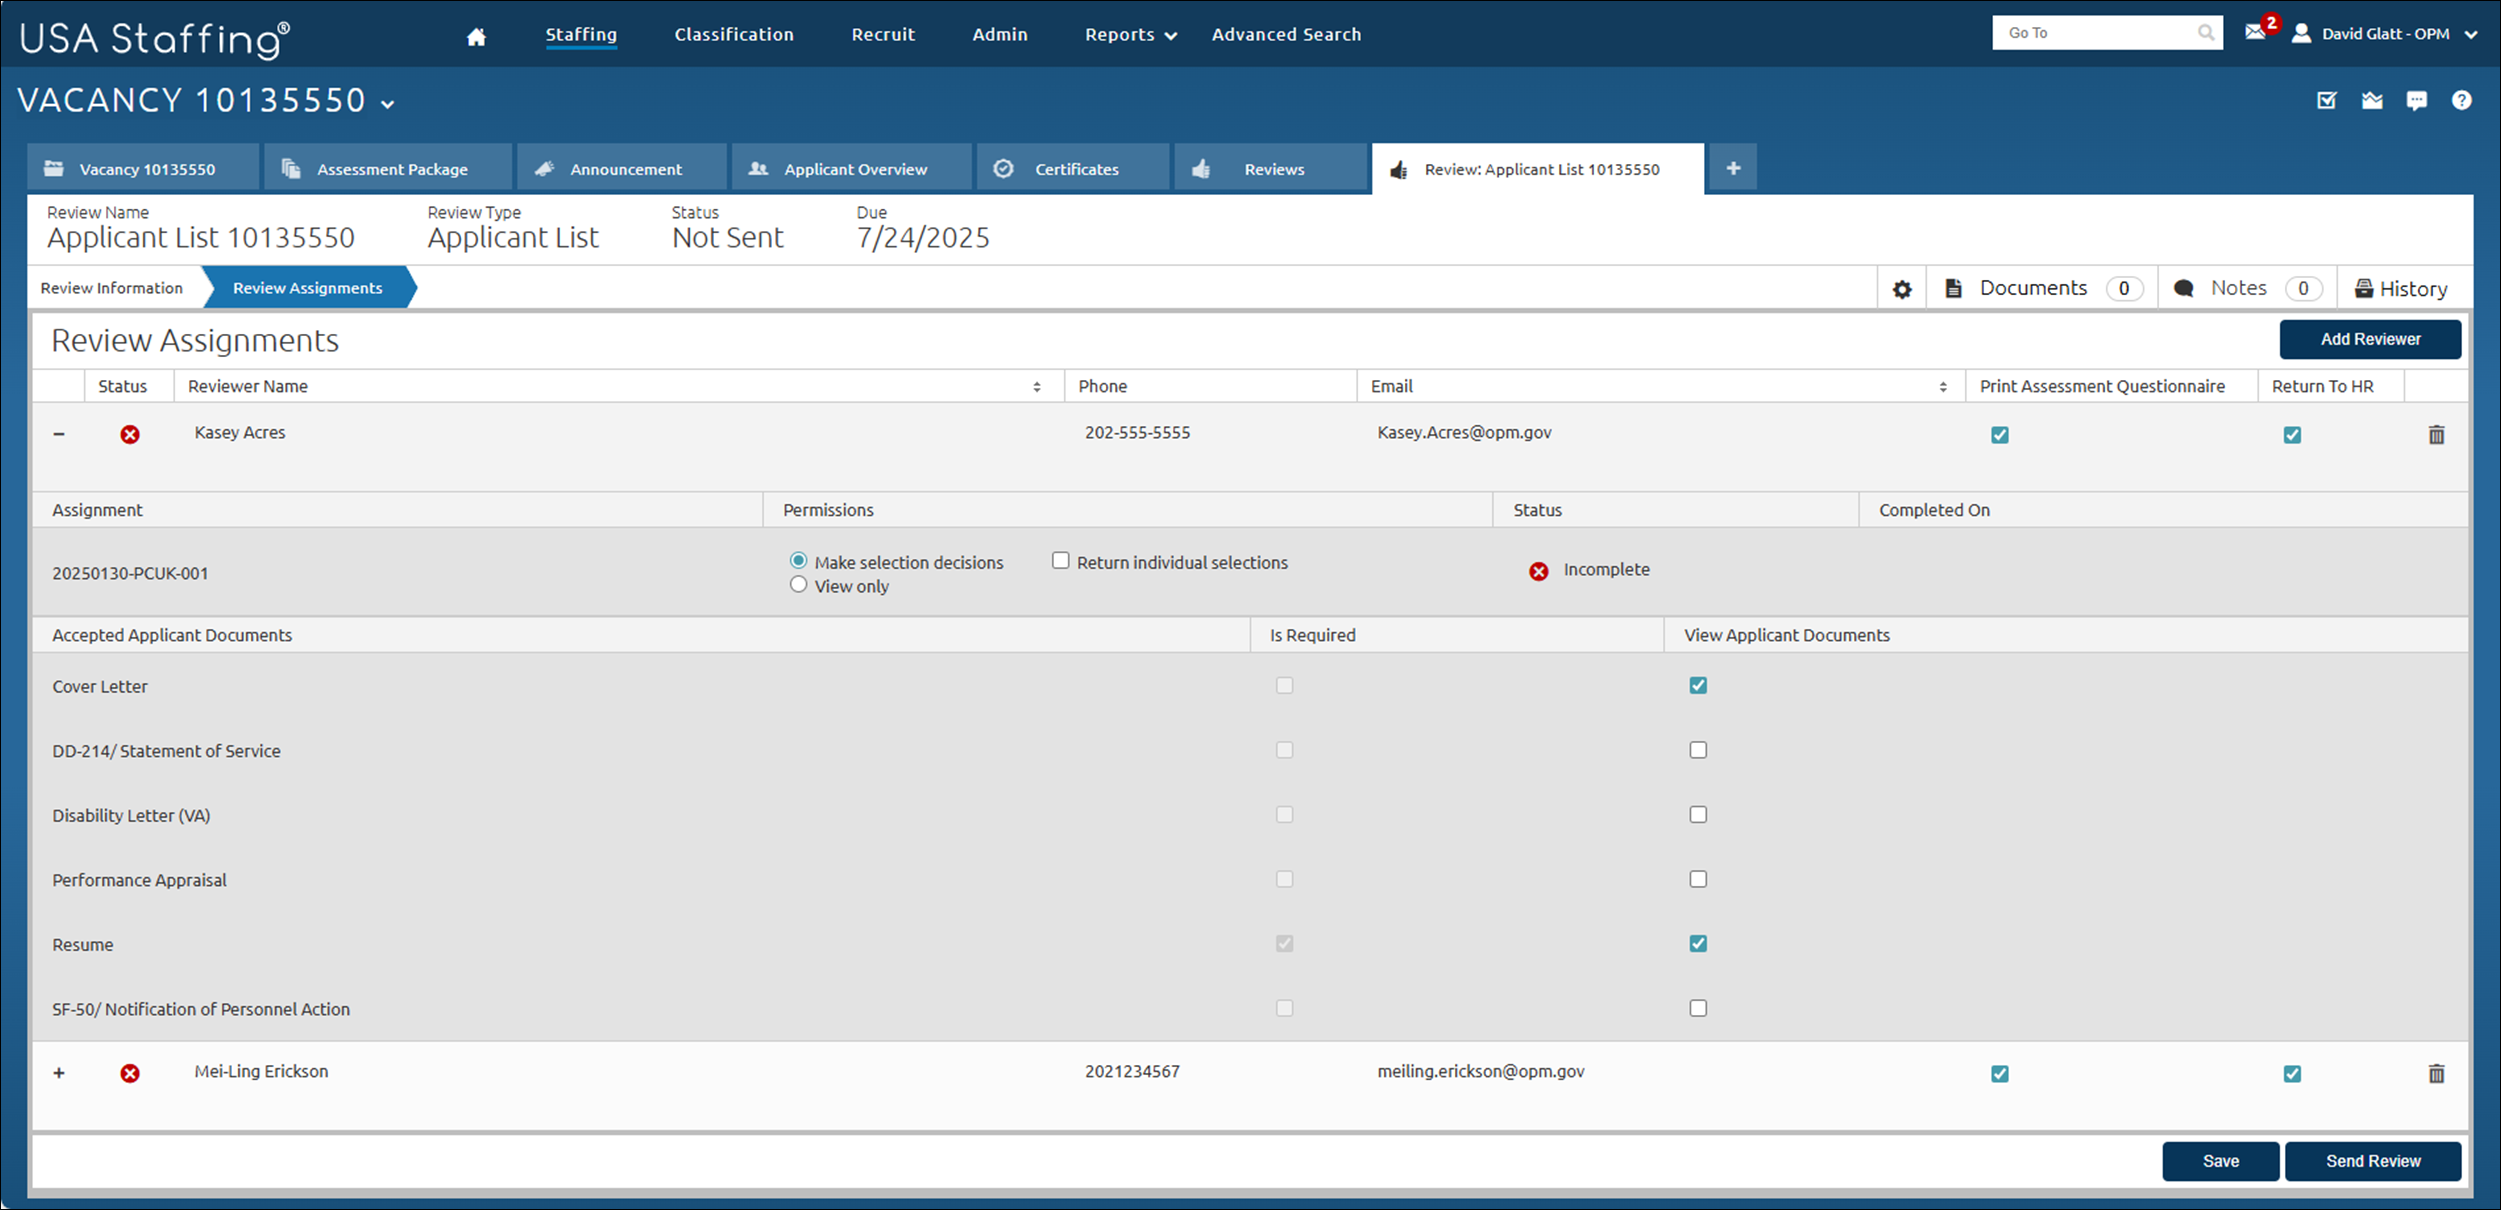2501x1210 pixels.
Task: Switch to the Certificates tab
Action: (1074, 169)
